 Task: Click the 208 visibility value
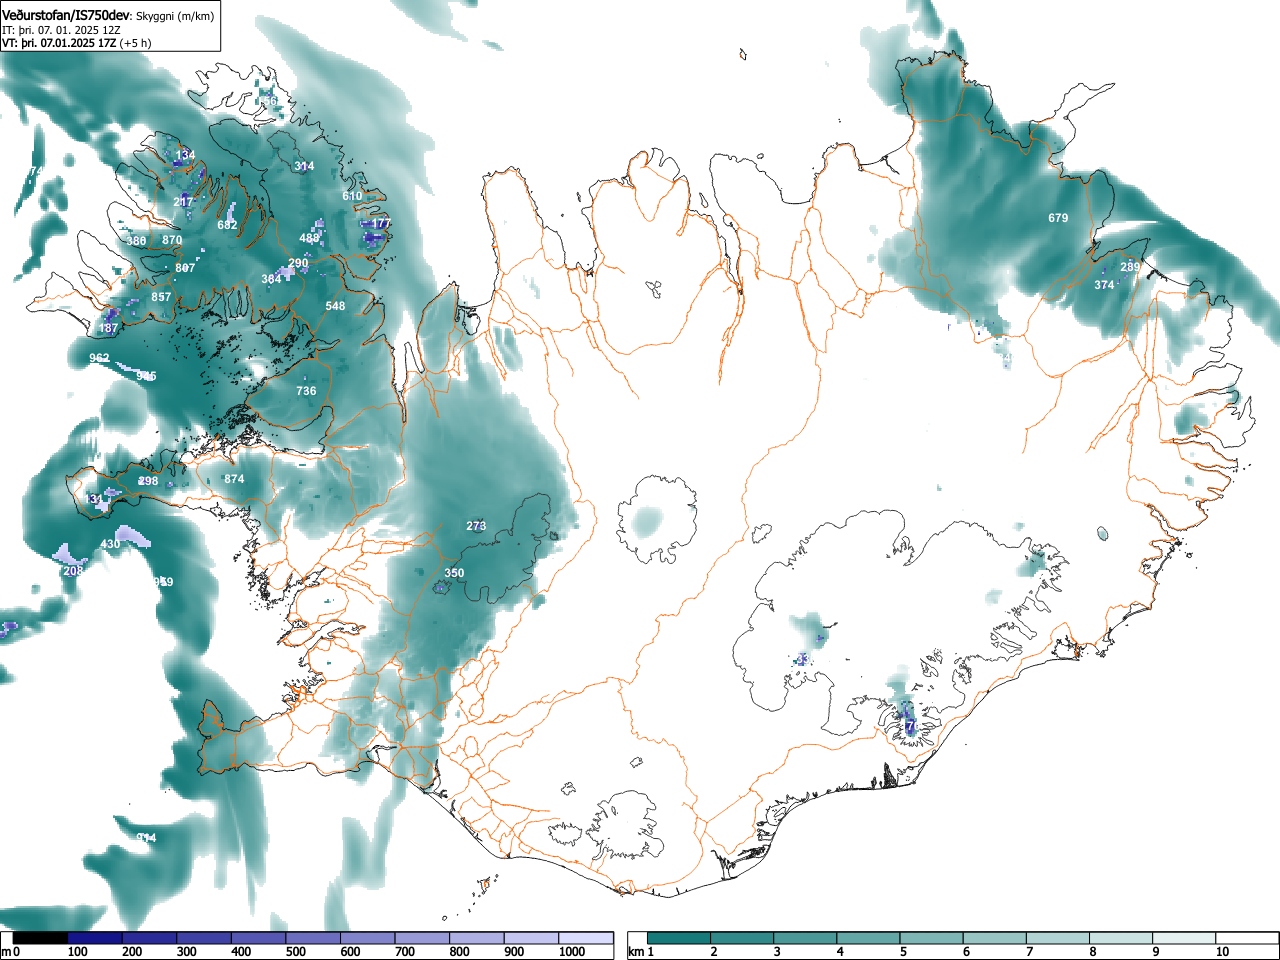(x=73, y=571)
